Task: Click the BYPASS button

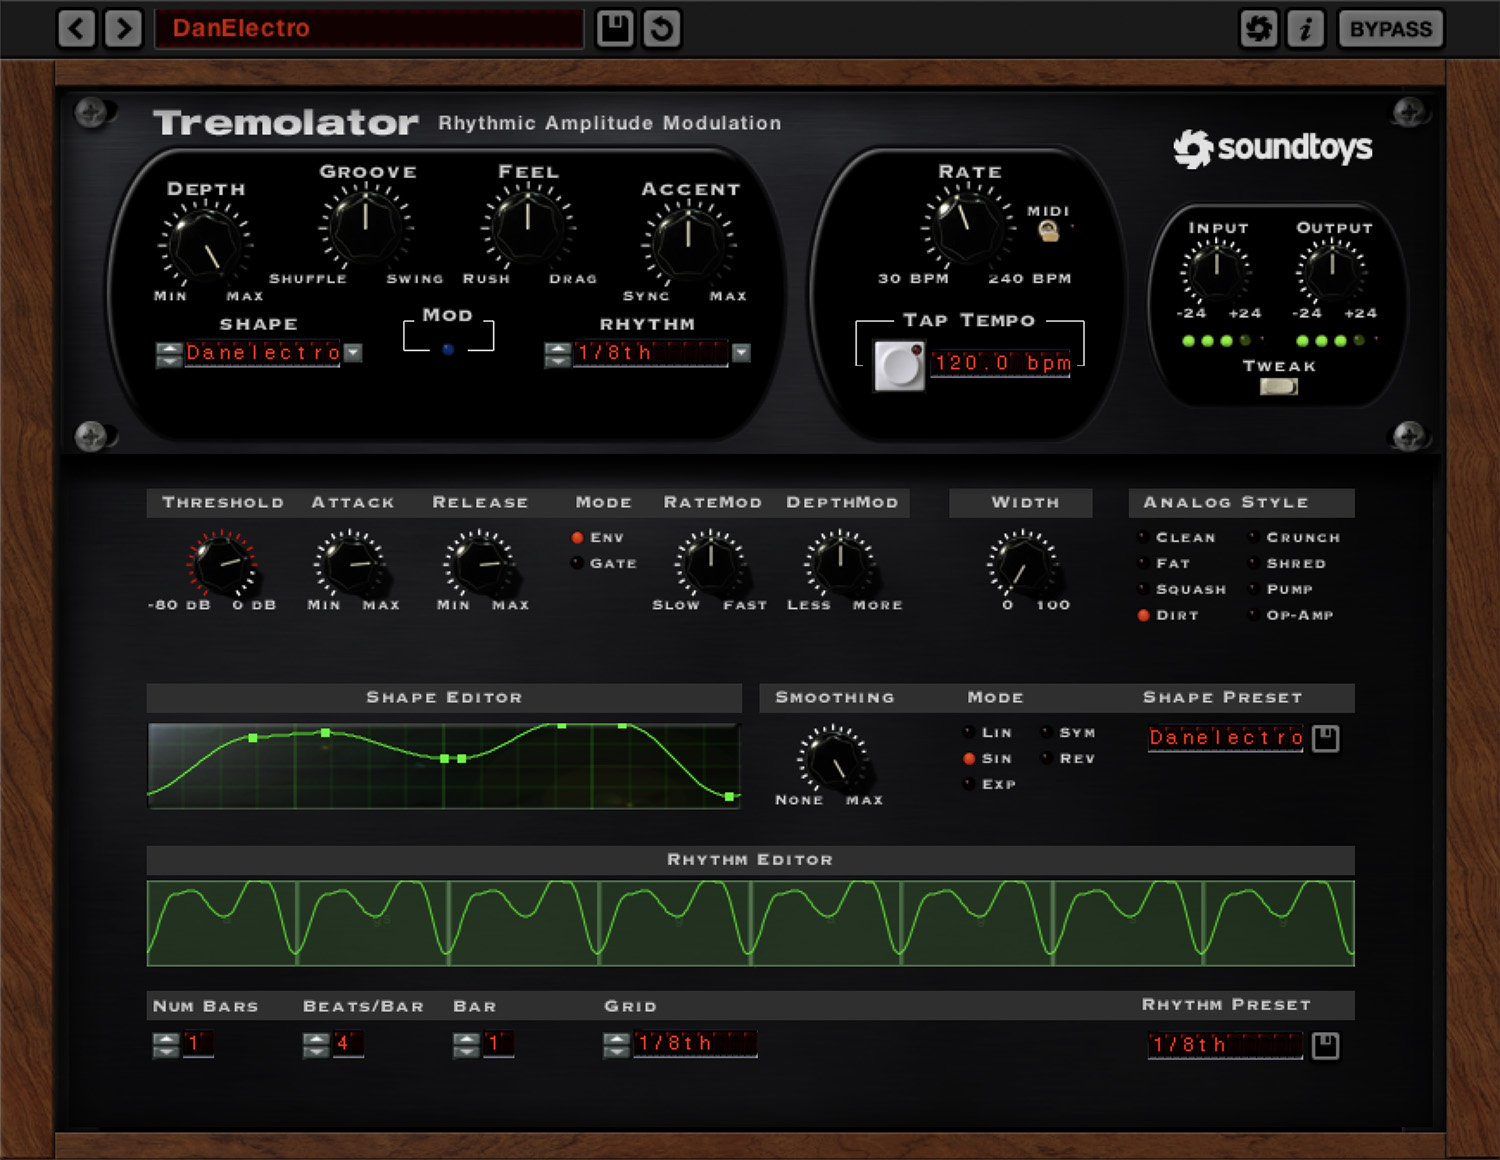Action: (x=1390, y=28)
